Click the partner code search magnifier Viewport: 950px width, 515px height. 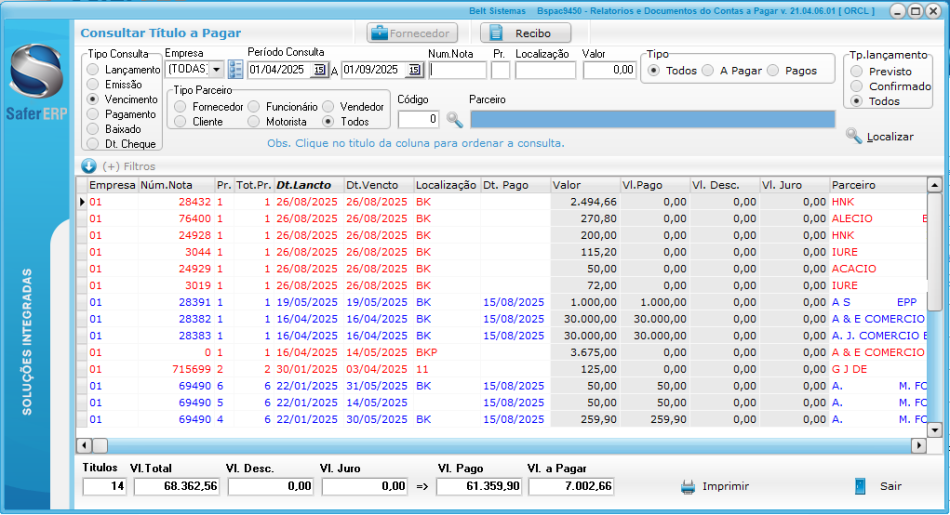[x=455, y=120]
